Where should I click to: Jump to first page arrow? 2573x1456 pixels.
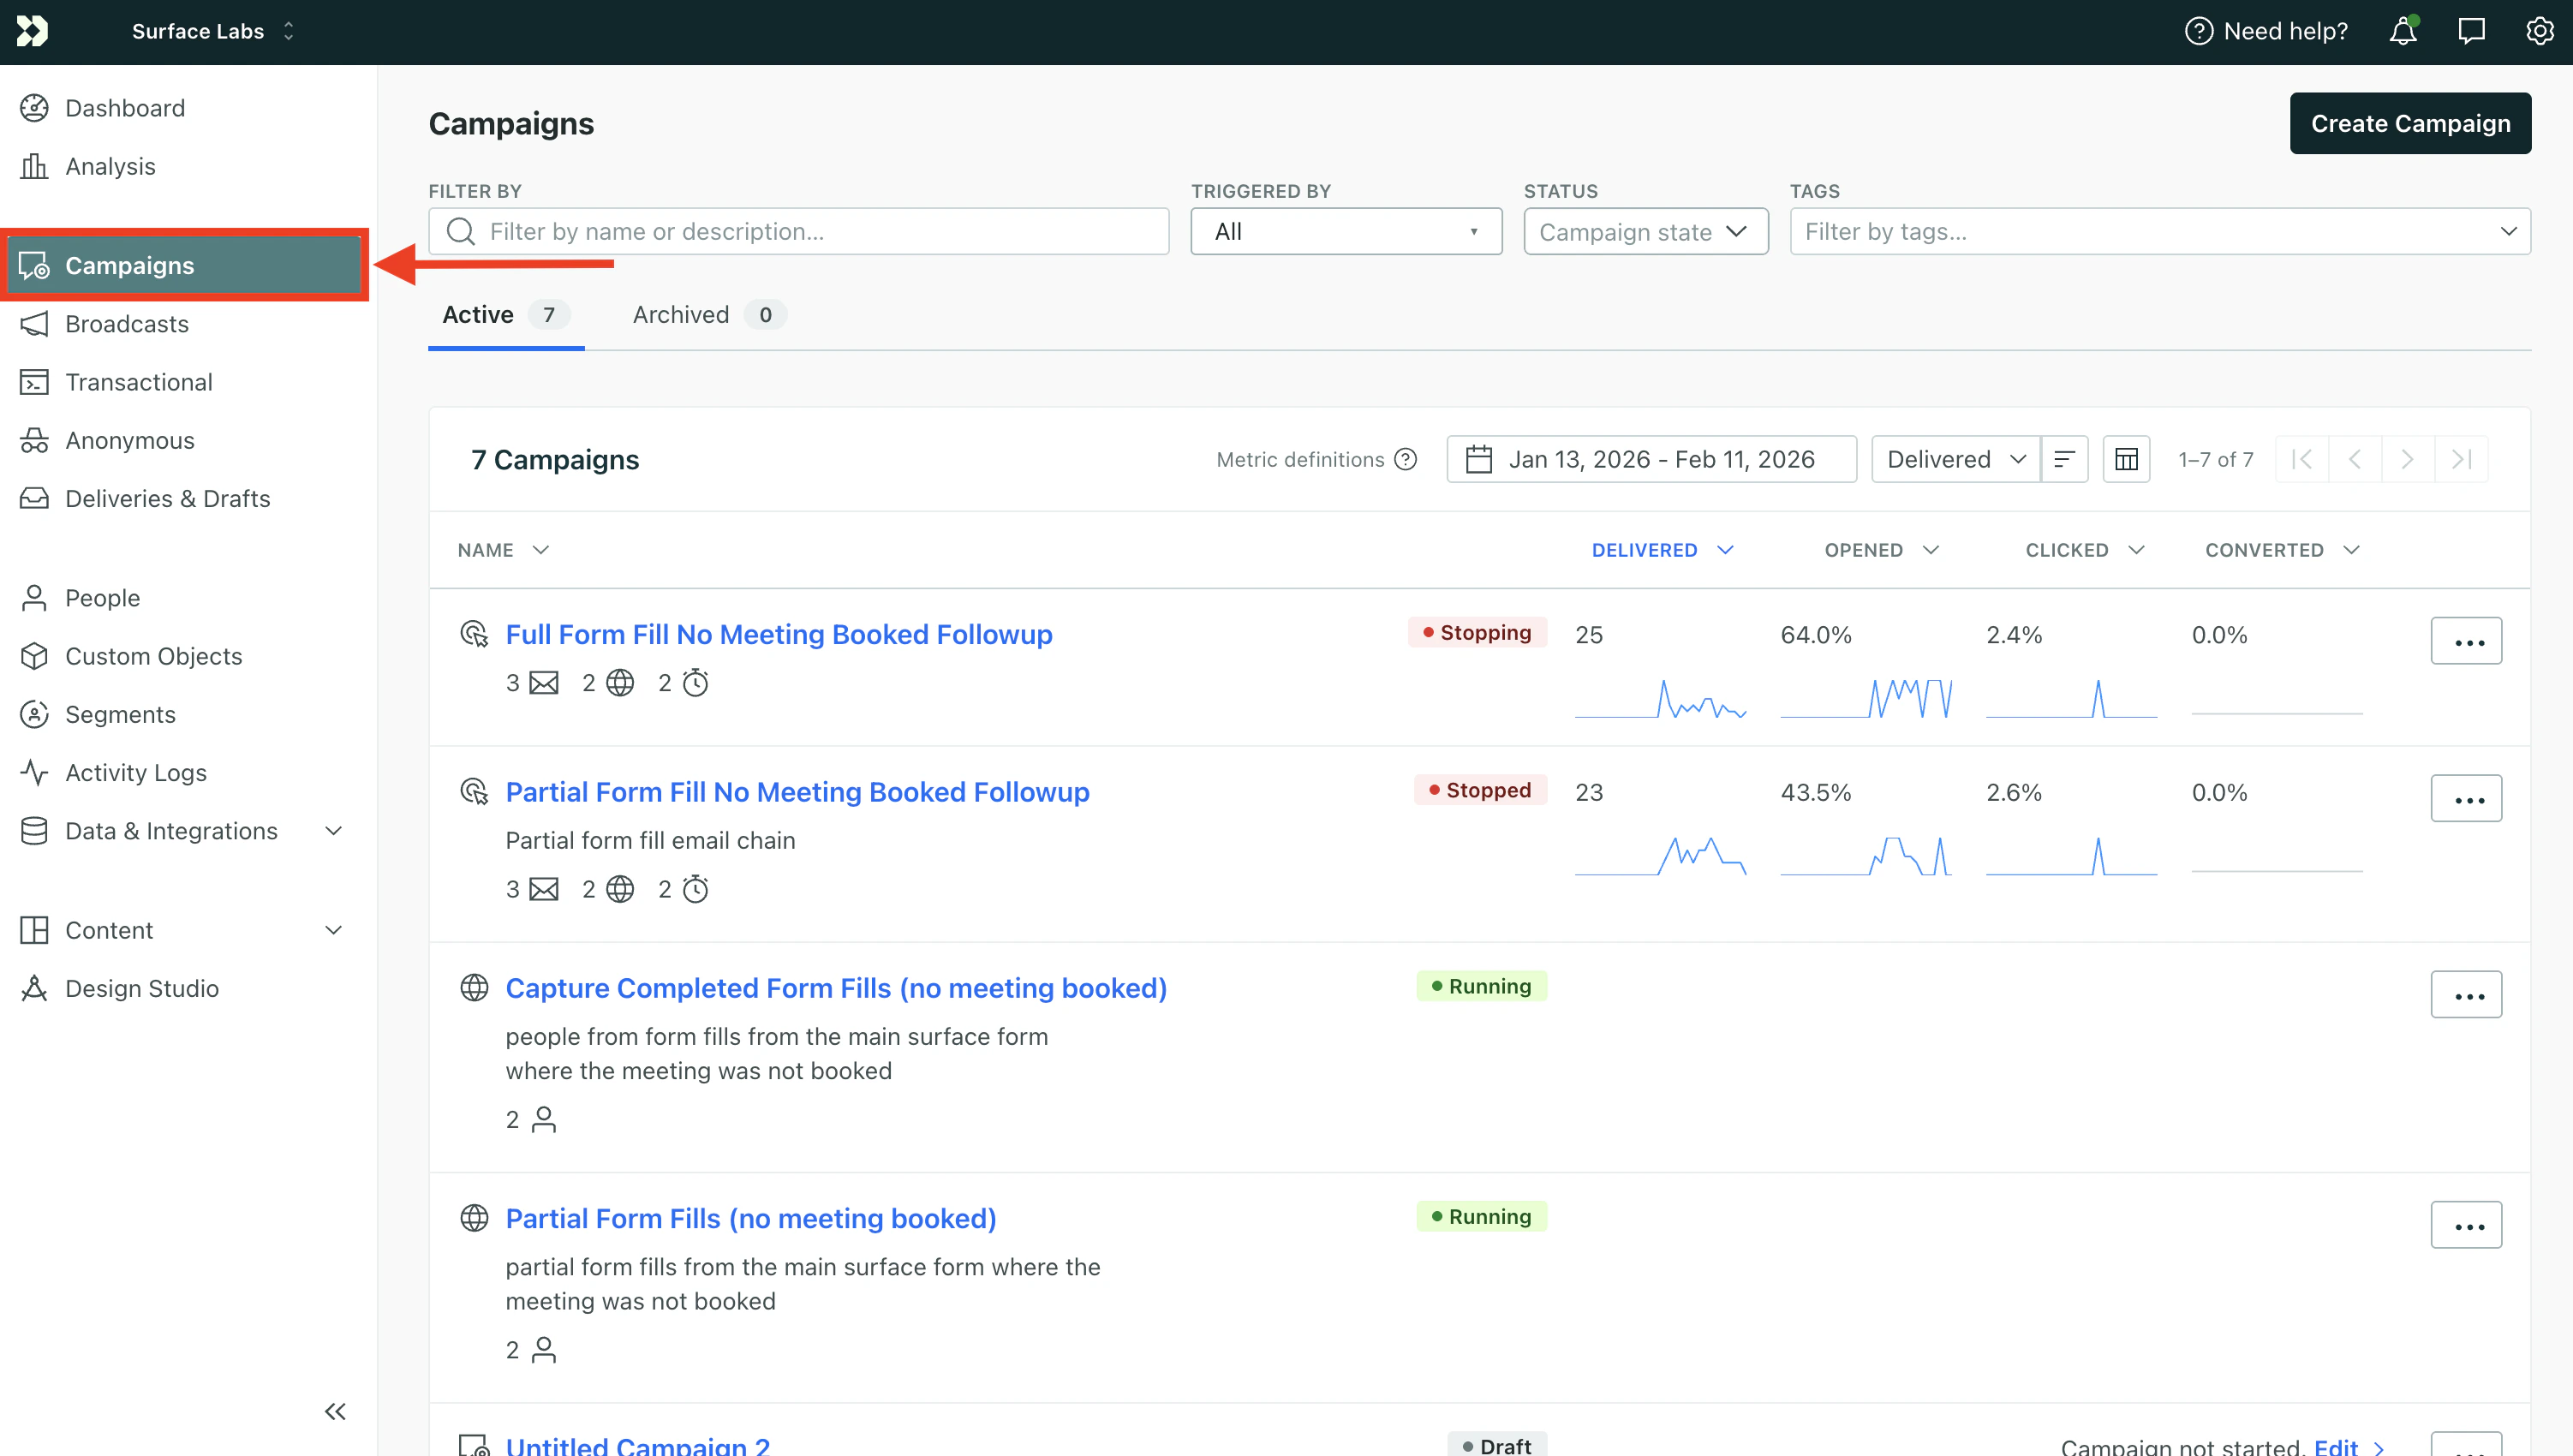coord(2302,459)
